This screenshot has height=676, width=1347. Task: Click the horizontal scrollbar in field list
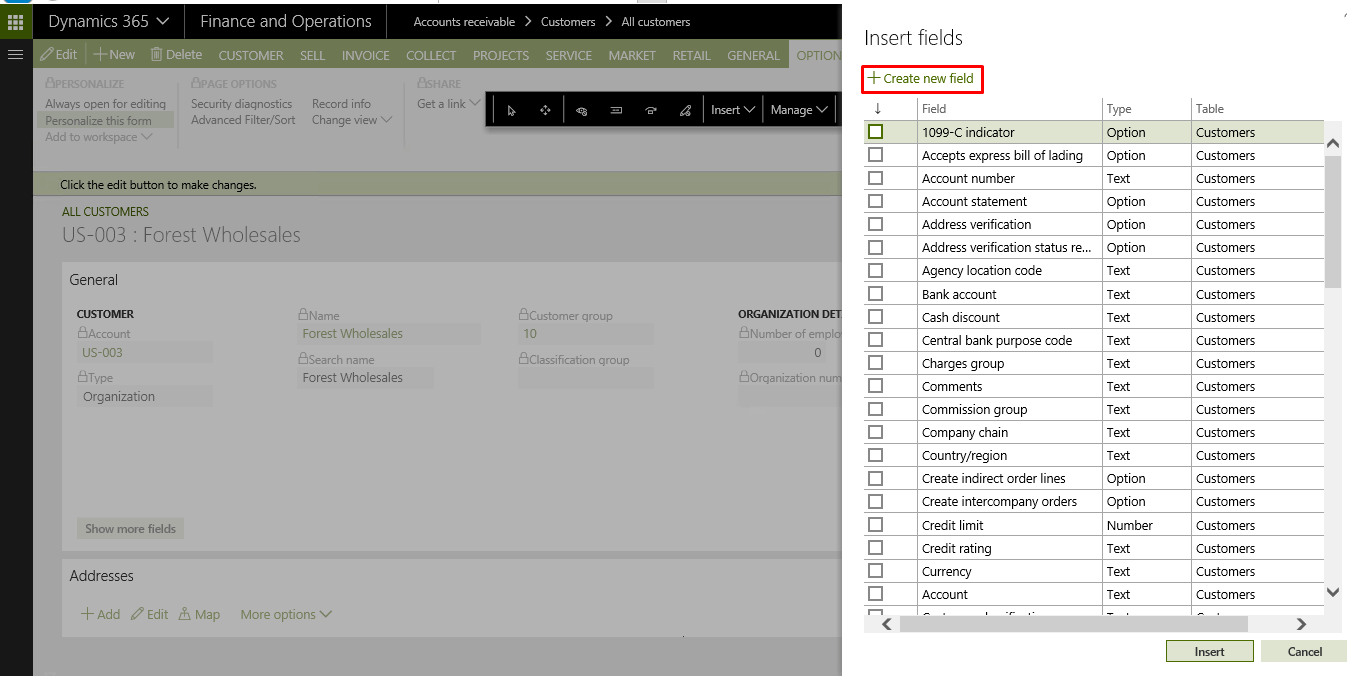pyautogui.click(x=1073, y=624)
